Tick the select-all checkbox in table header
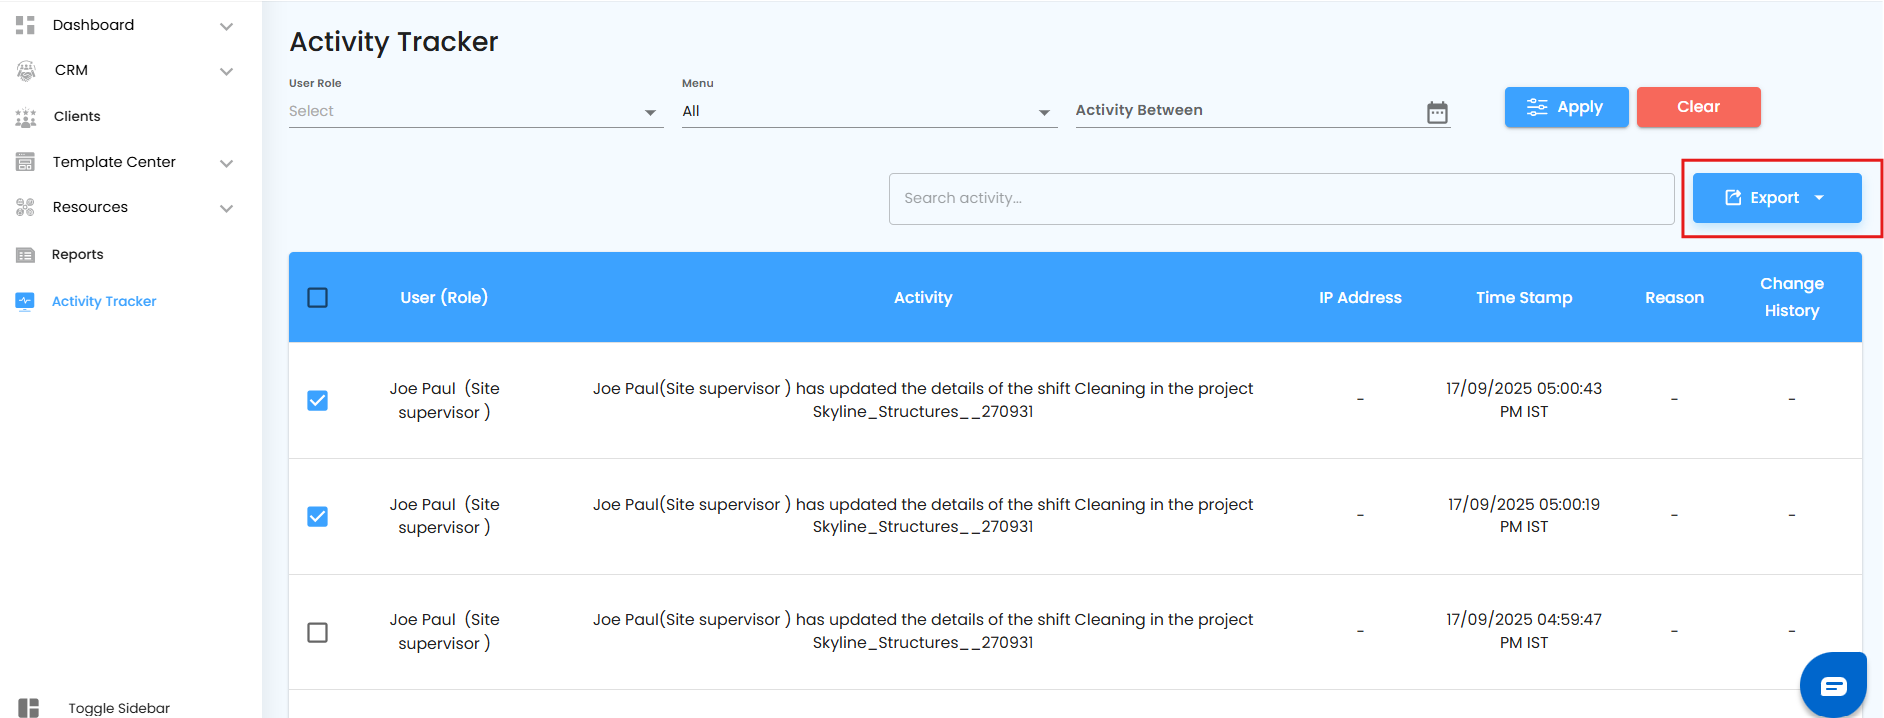1884x718 pixels. point(317,298)
